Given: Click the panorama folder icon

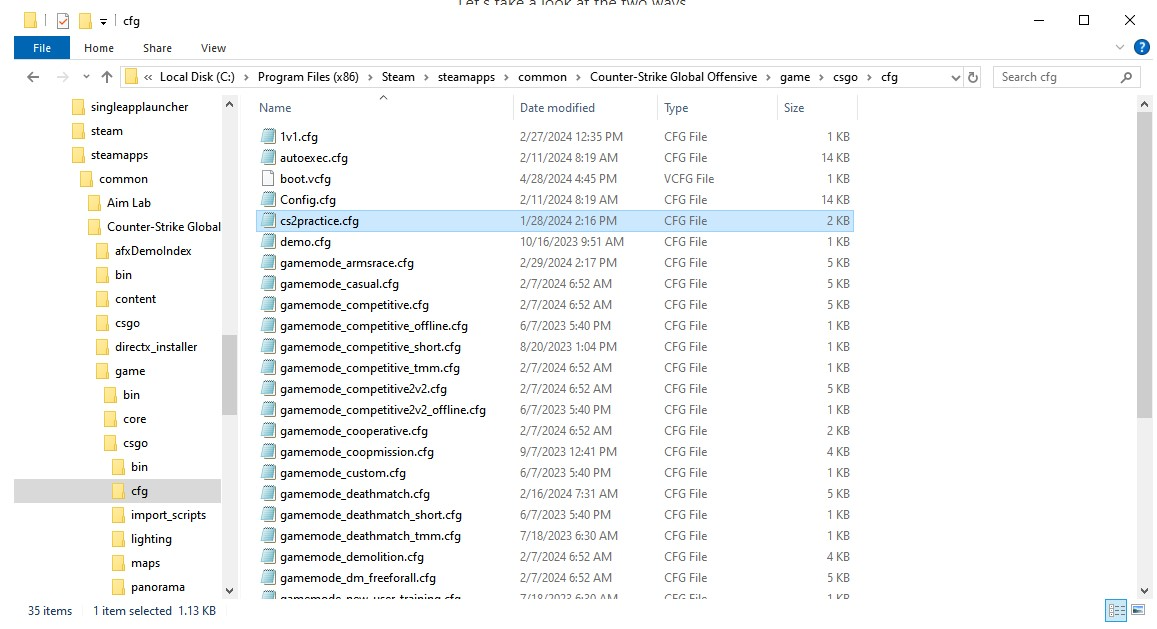Looking at the screenshot, I should click(118, 587).
